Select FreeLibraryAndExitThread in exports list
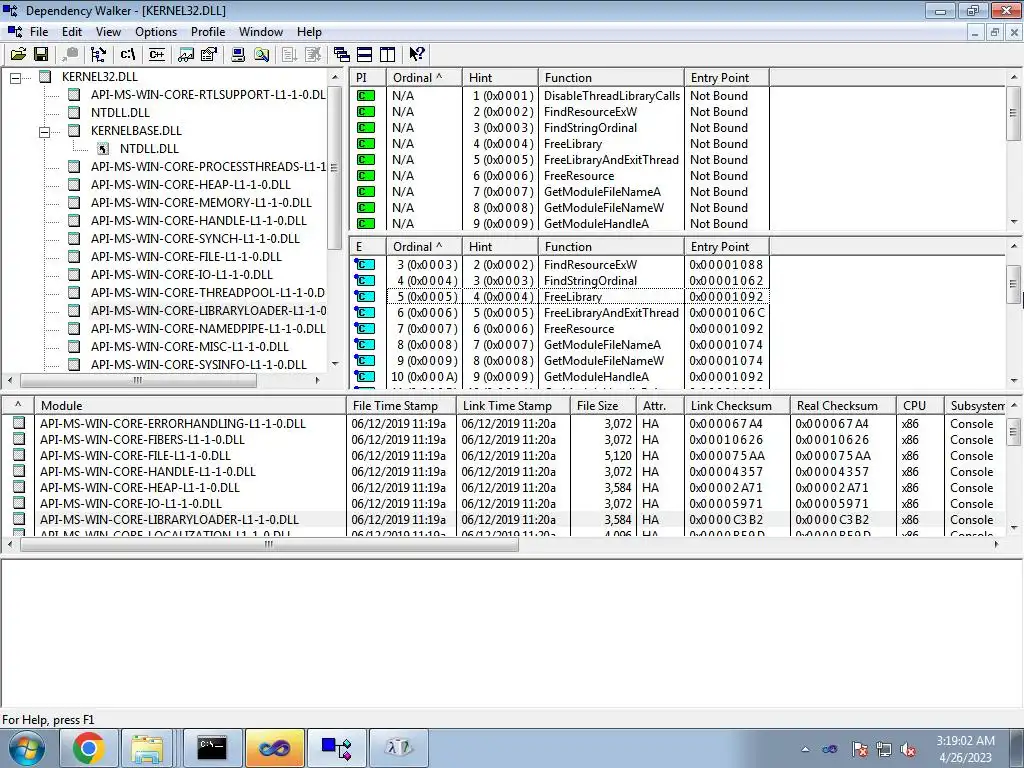 (611, 312)
